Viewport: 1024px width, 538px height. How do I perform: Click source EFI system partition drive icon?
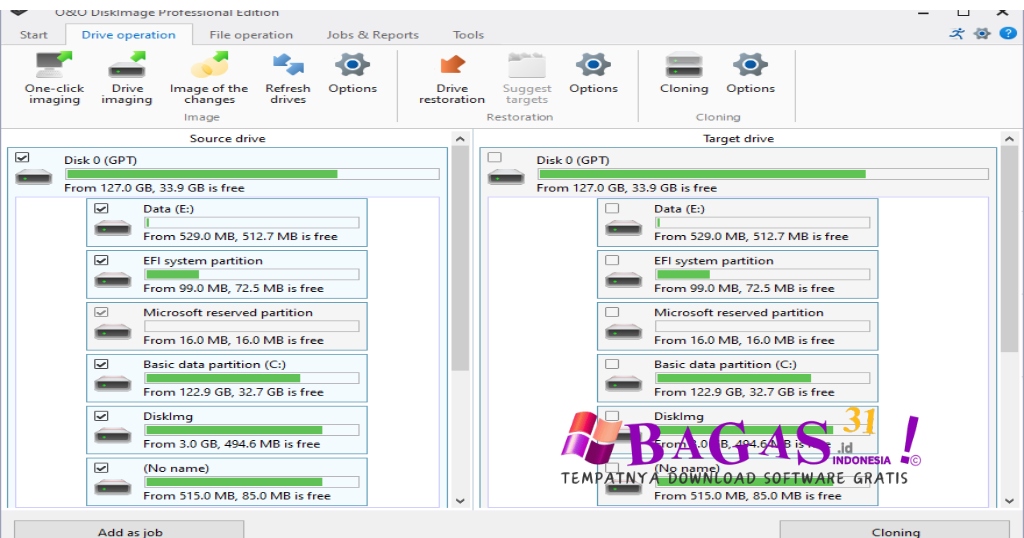(x=113, y=279)
